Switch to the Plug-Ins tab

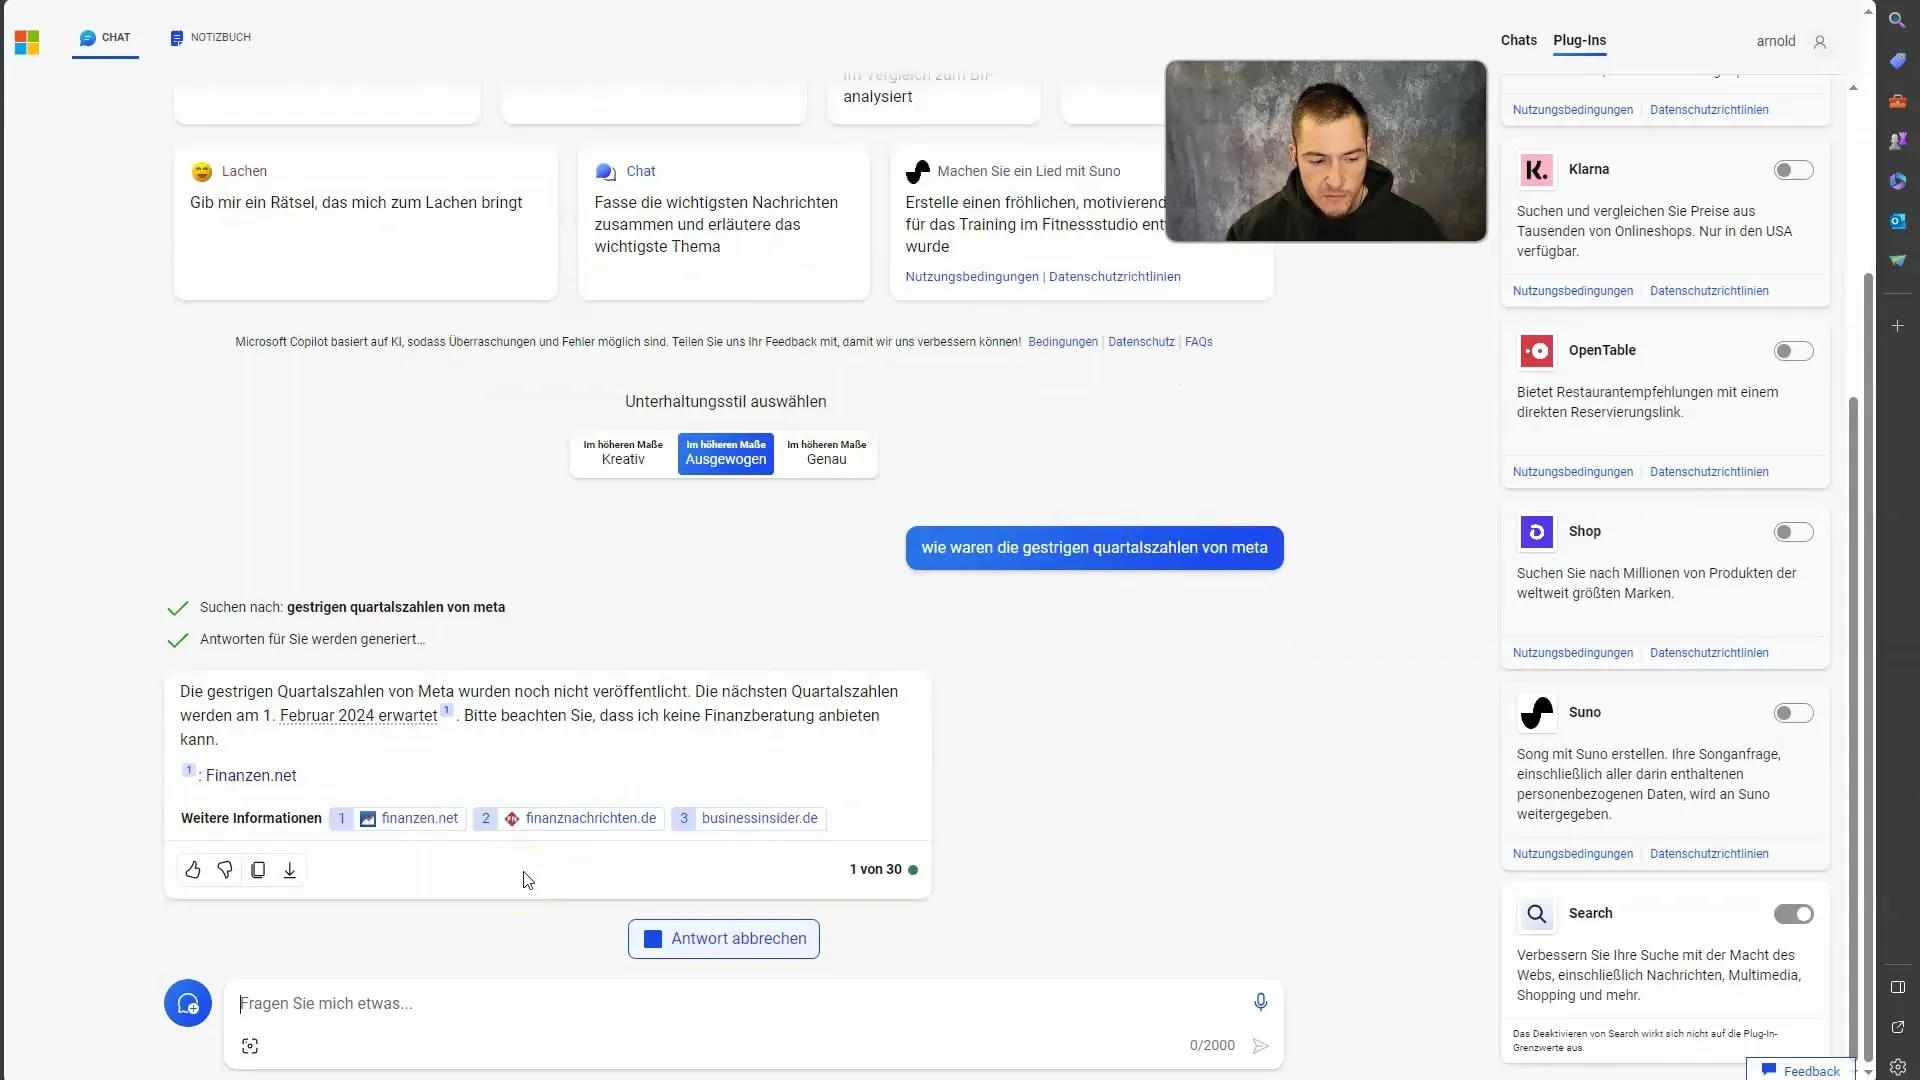click(1578, 40)
